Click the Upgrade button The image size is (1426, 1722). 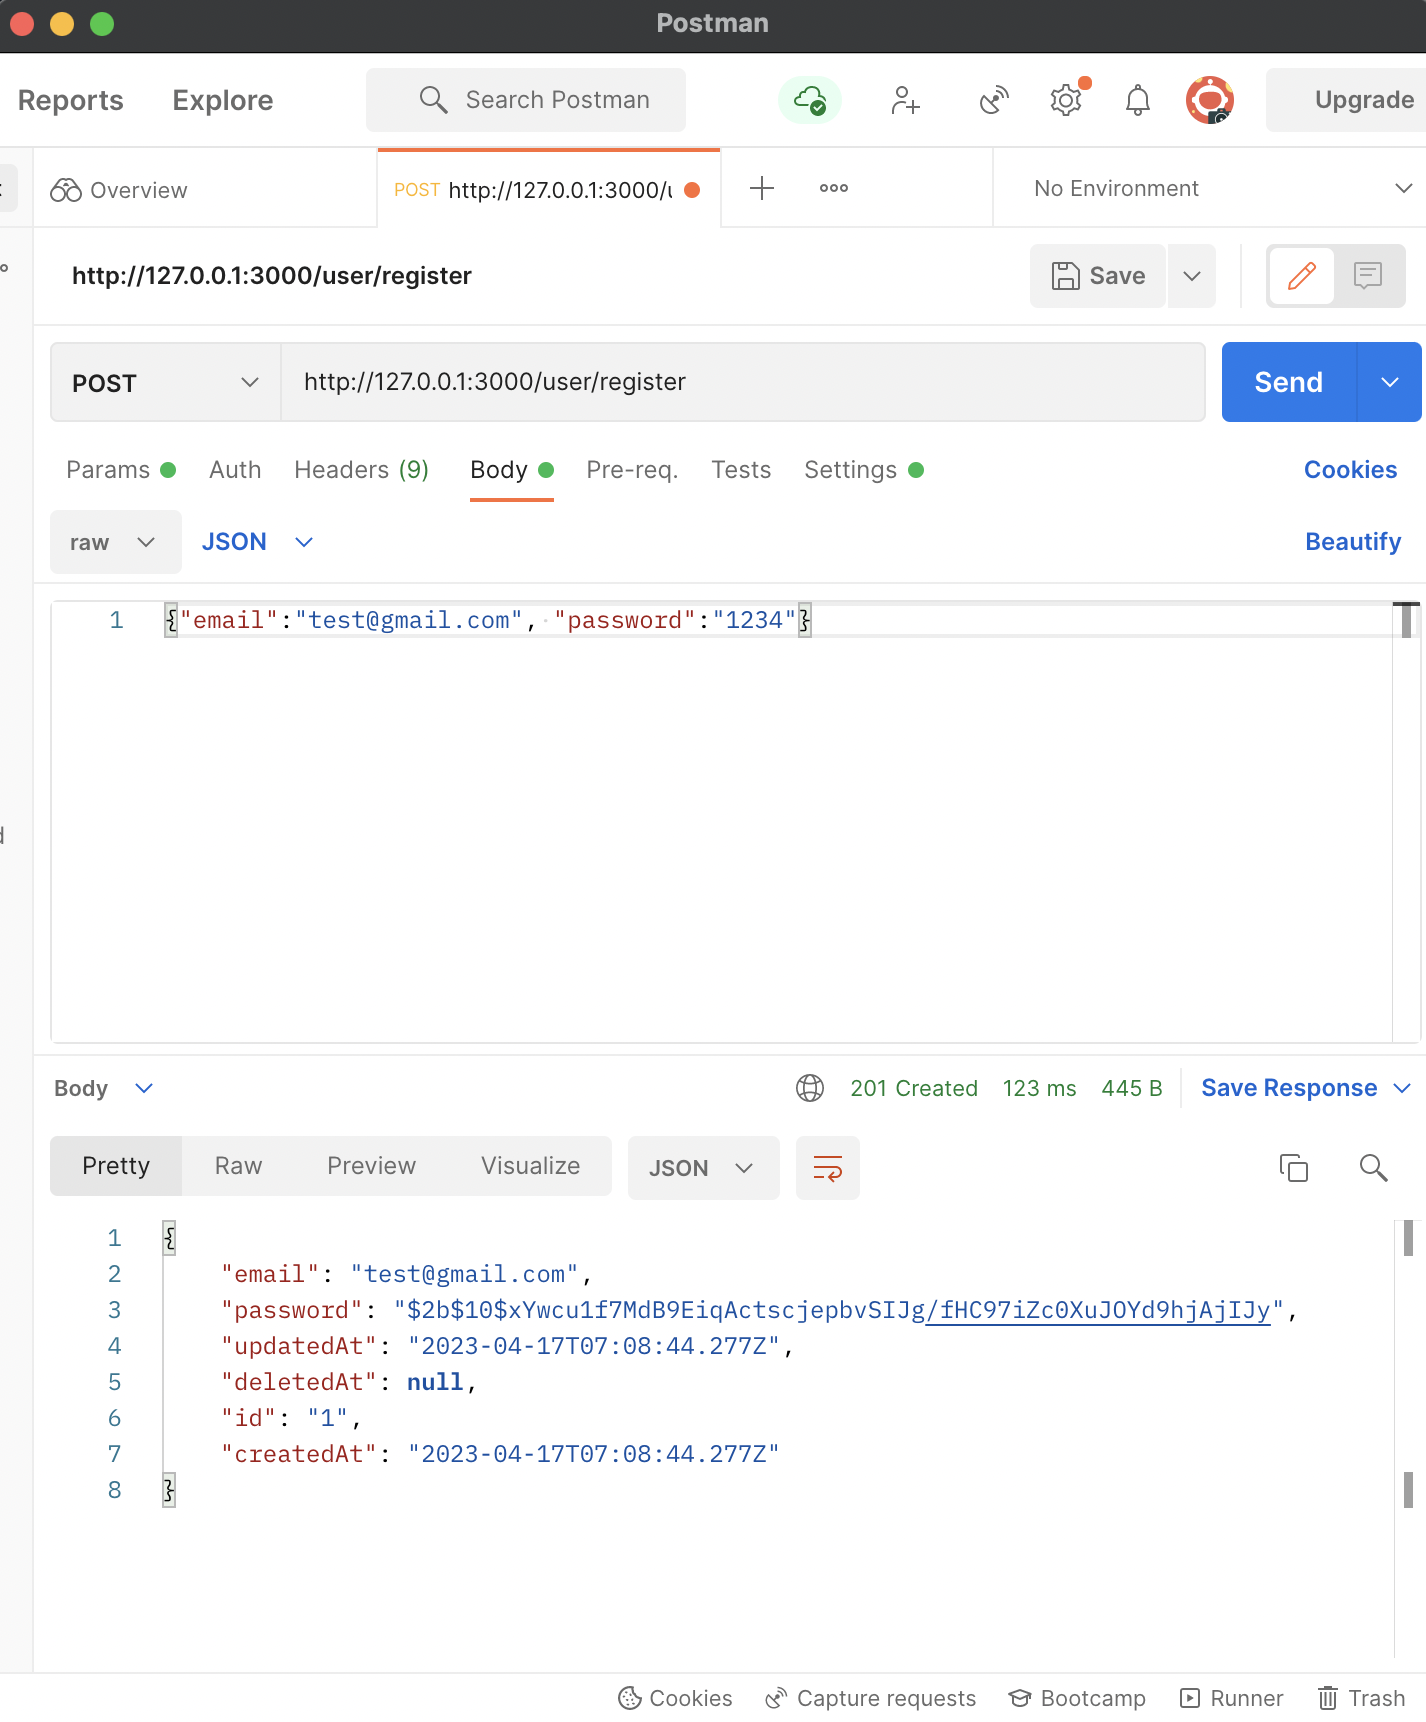click(1346, 100)
